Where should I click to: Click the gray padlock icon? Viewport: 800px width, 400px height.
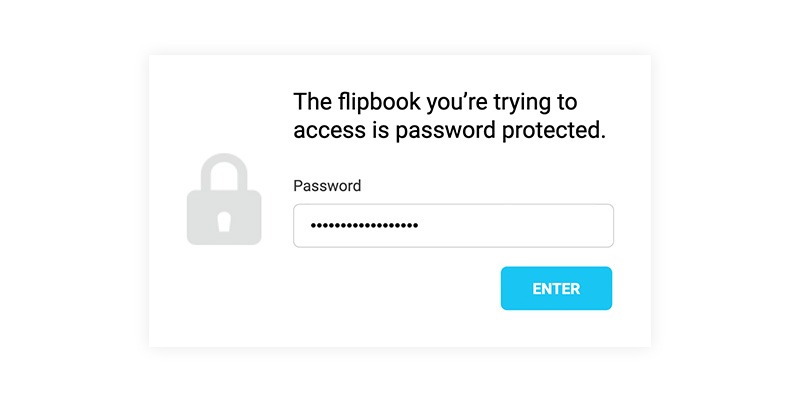[x=224, y=199]
